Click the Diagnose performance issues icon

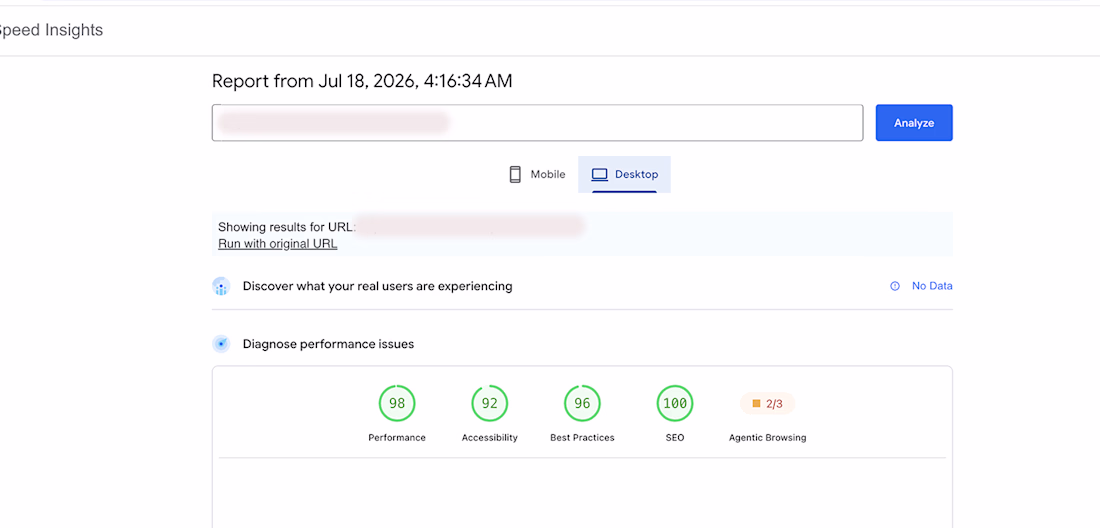pos(221,344)
